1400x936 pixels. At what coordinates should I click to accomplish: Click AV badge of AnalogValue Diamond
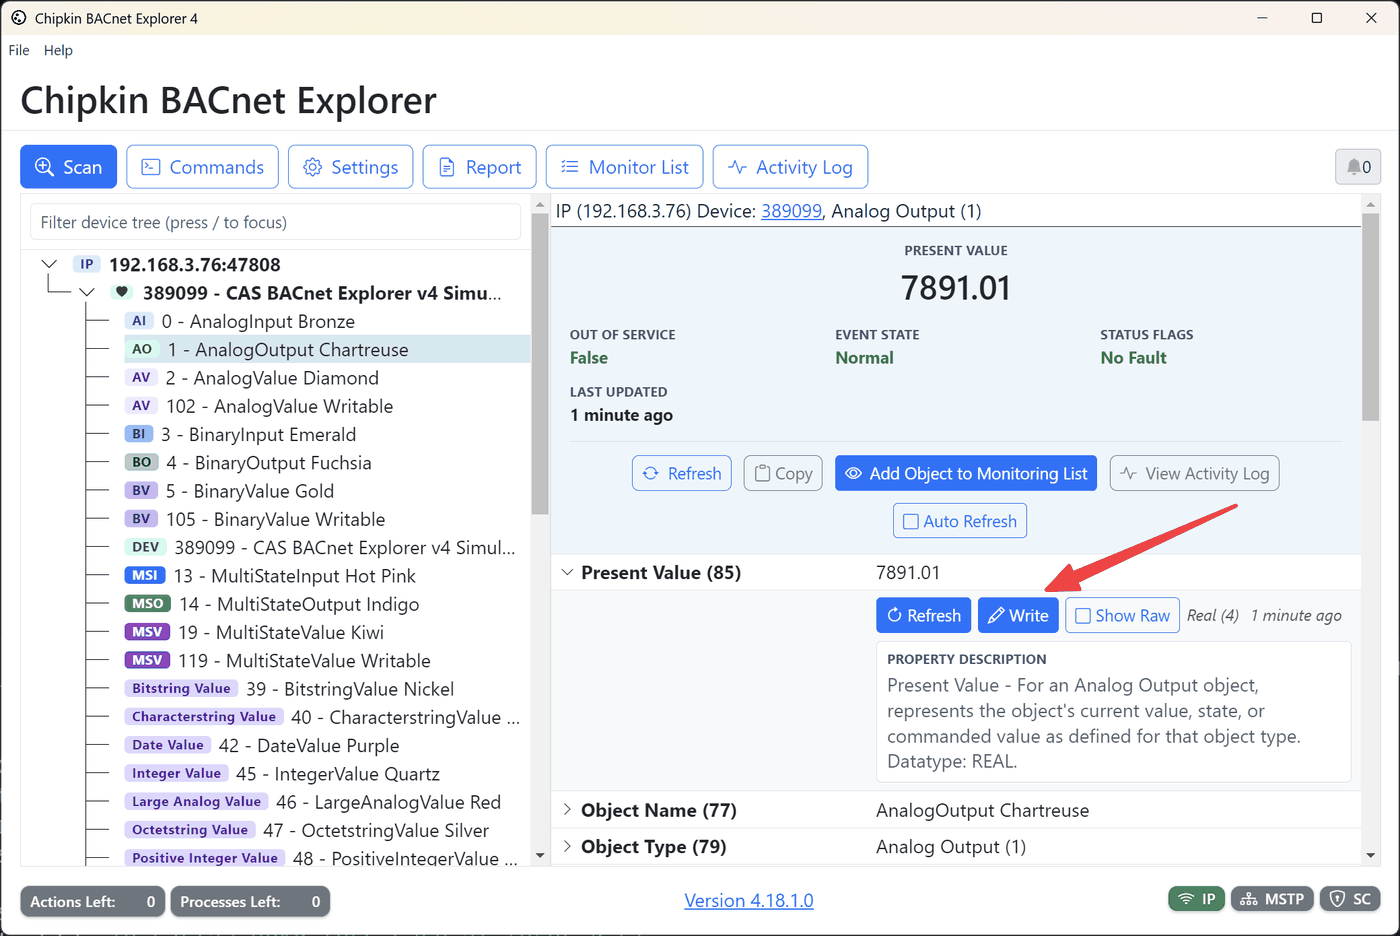tap(141, 378)
